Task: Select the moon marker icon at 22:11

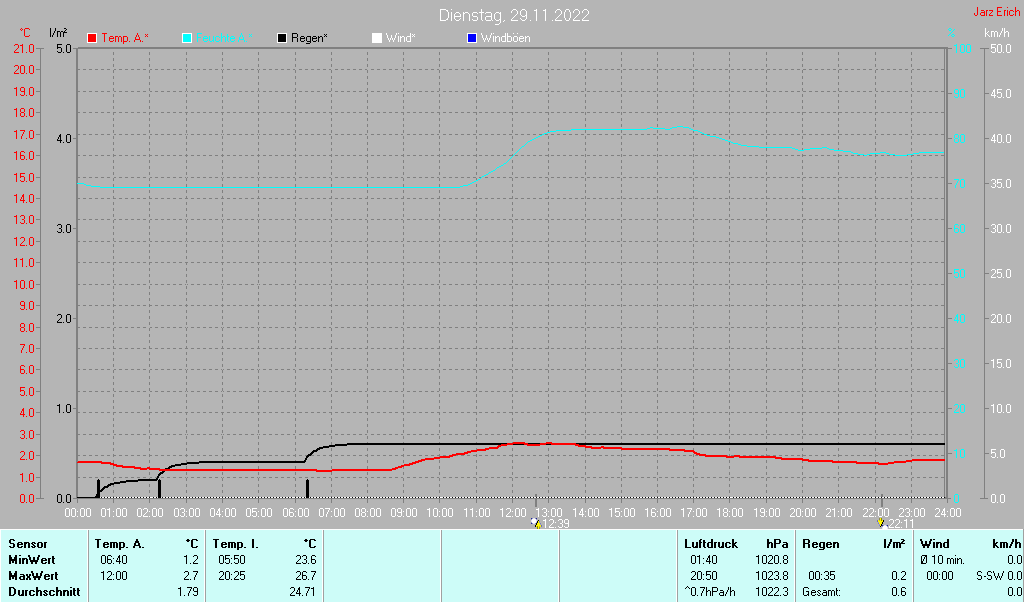Action: (881, 523)
